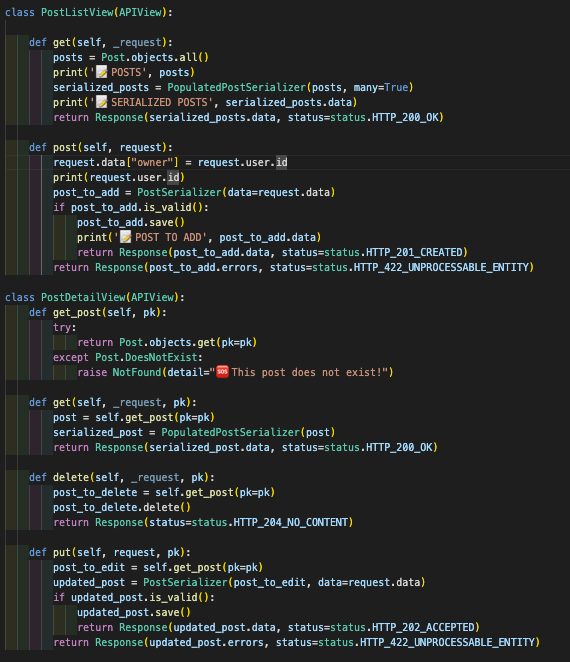
Task: Click the get_post method definition name
Action: pyautogui.click(x=77, y=312)
